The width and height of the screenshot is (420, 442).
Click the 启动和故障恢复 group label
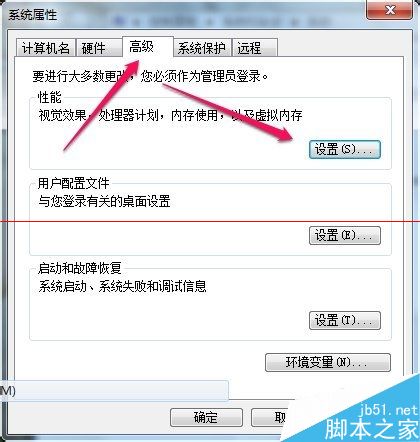click(79, 268)
